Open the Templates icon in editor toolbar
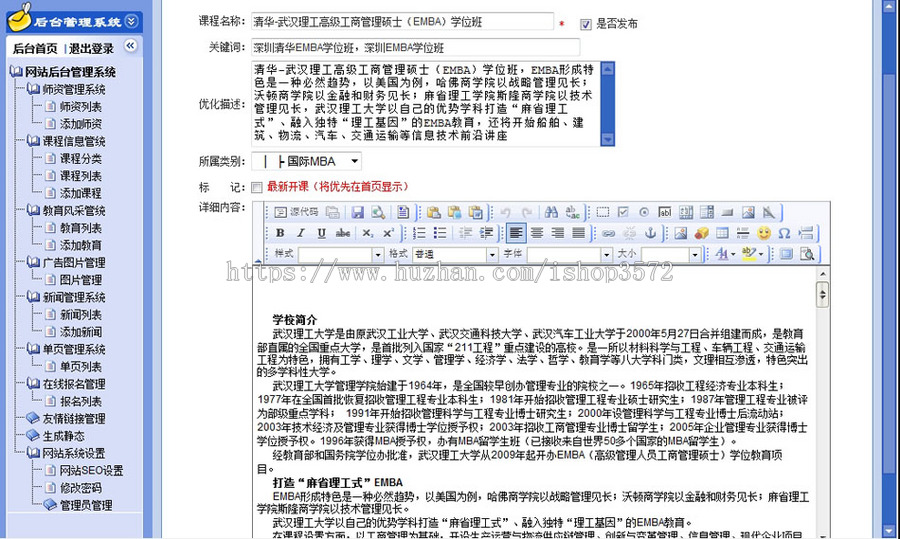 pos(403,212)
